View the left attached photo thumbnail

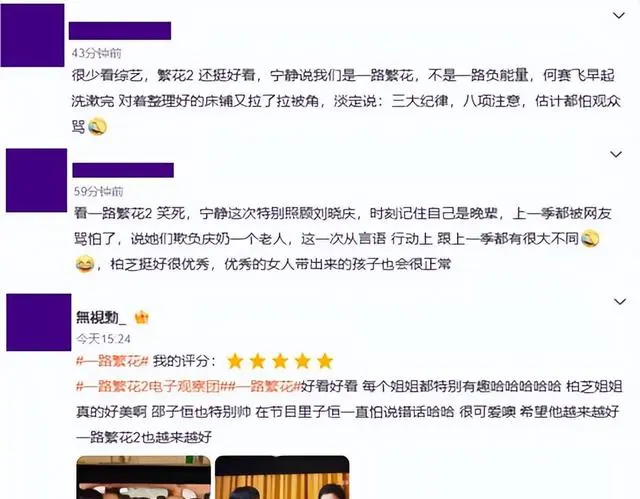click(x=144, y=477)
